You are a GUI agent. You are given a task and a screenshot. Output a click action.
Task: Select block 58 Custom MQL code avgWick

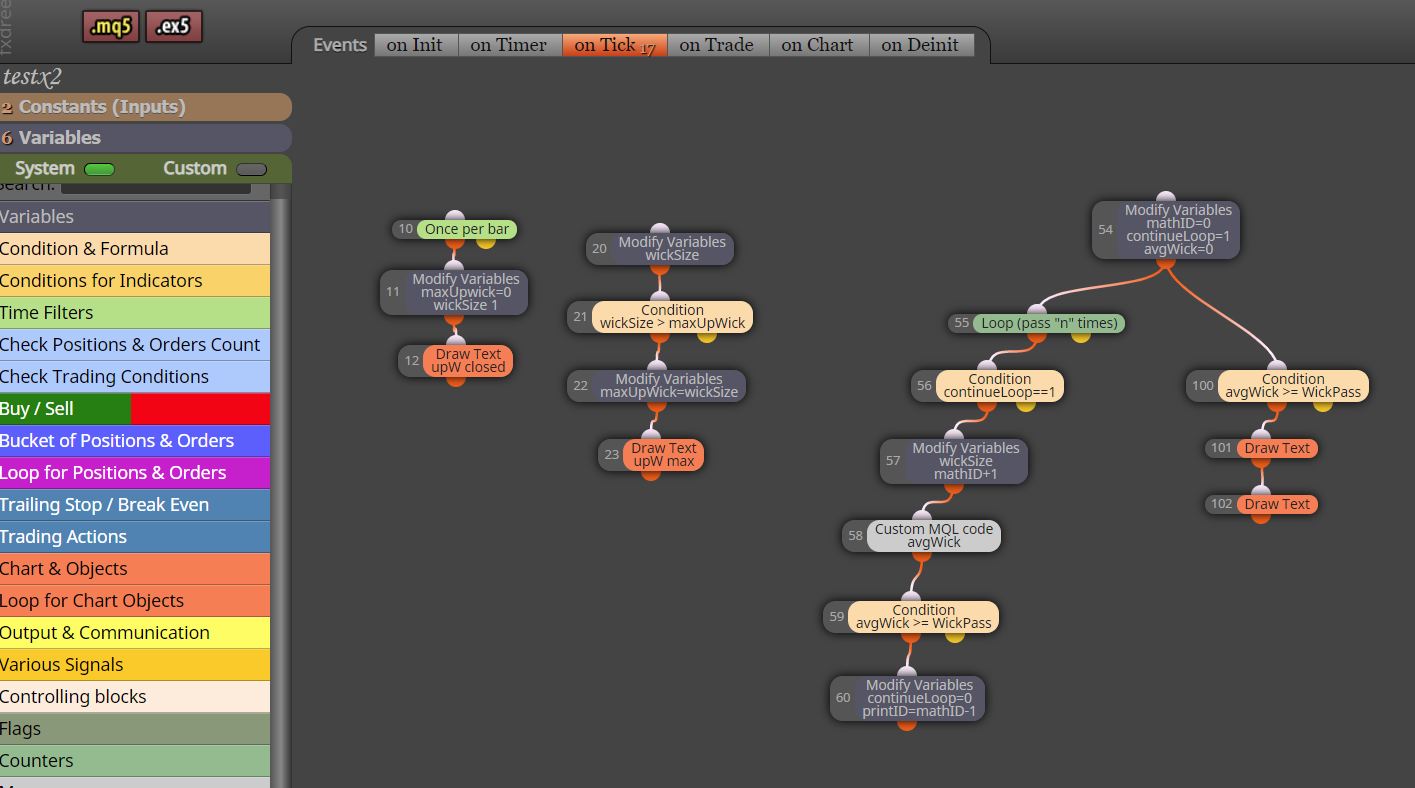(921, 536)
